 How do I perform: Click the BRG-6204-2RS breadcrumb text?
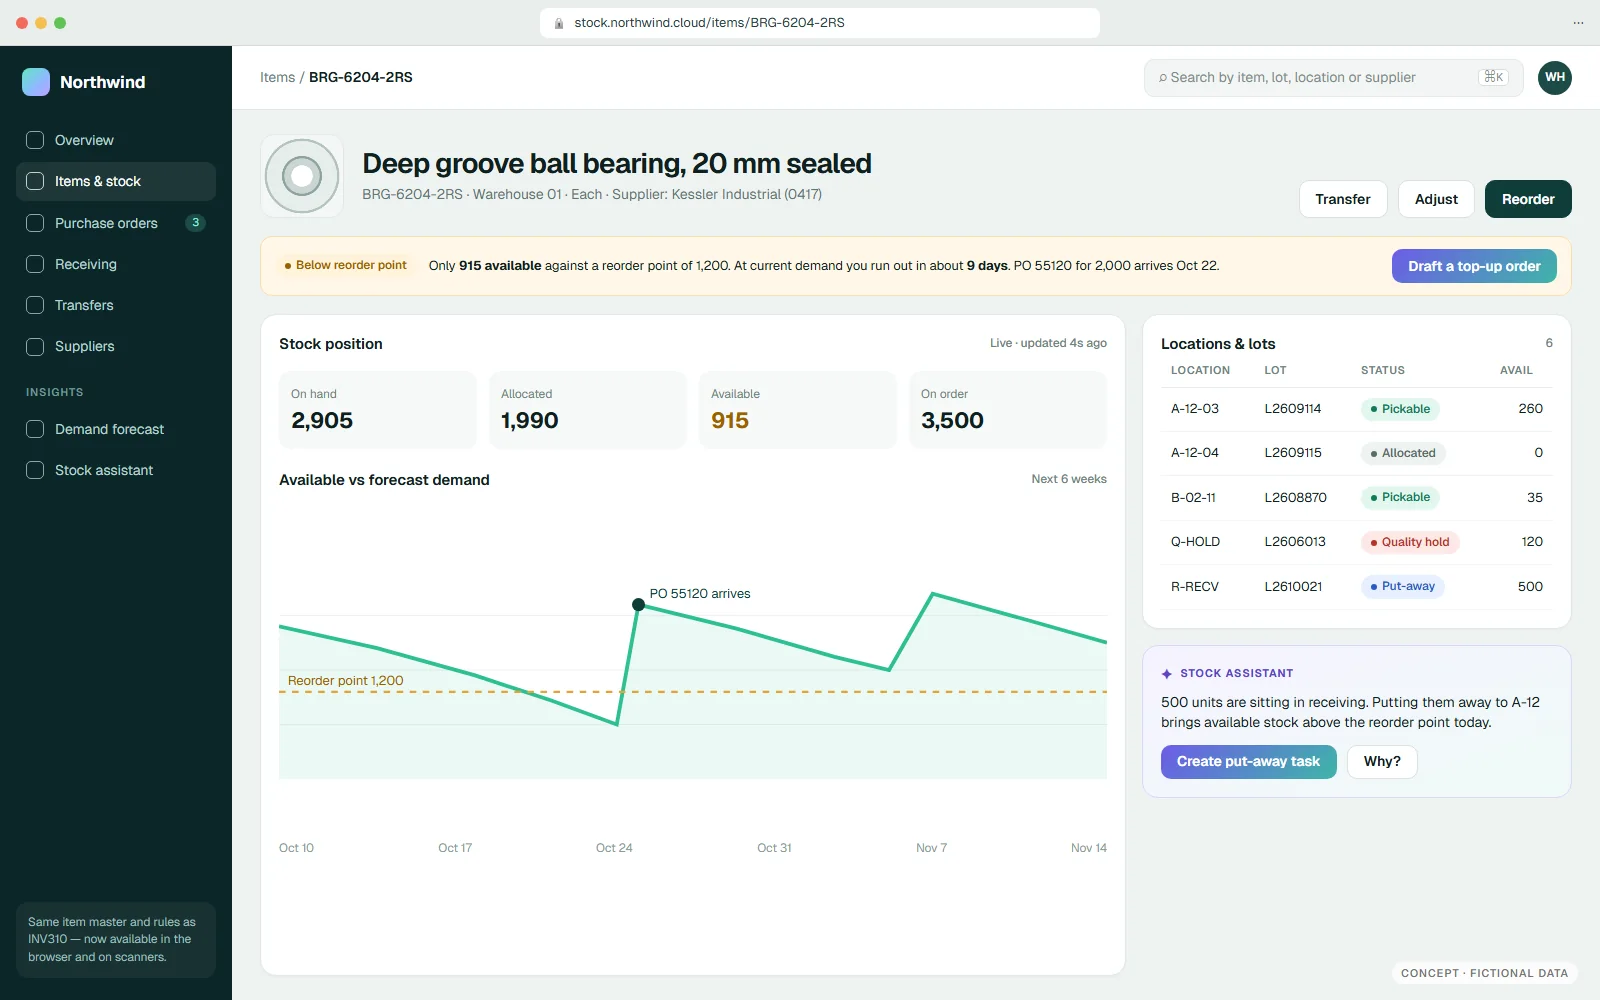point(360,77)
